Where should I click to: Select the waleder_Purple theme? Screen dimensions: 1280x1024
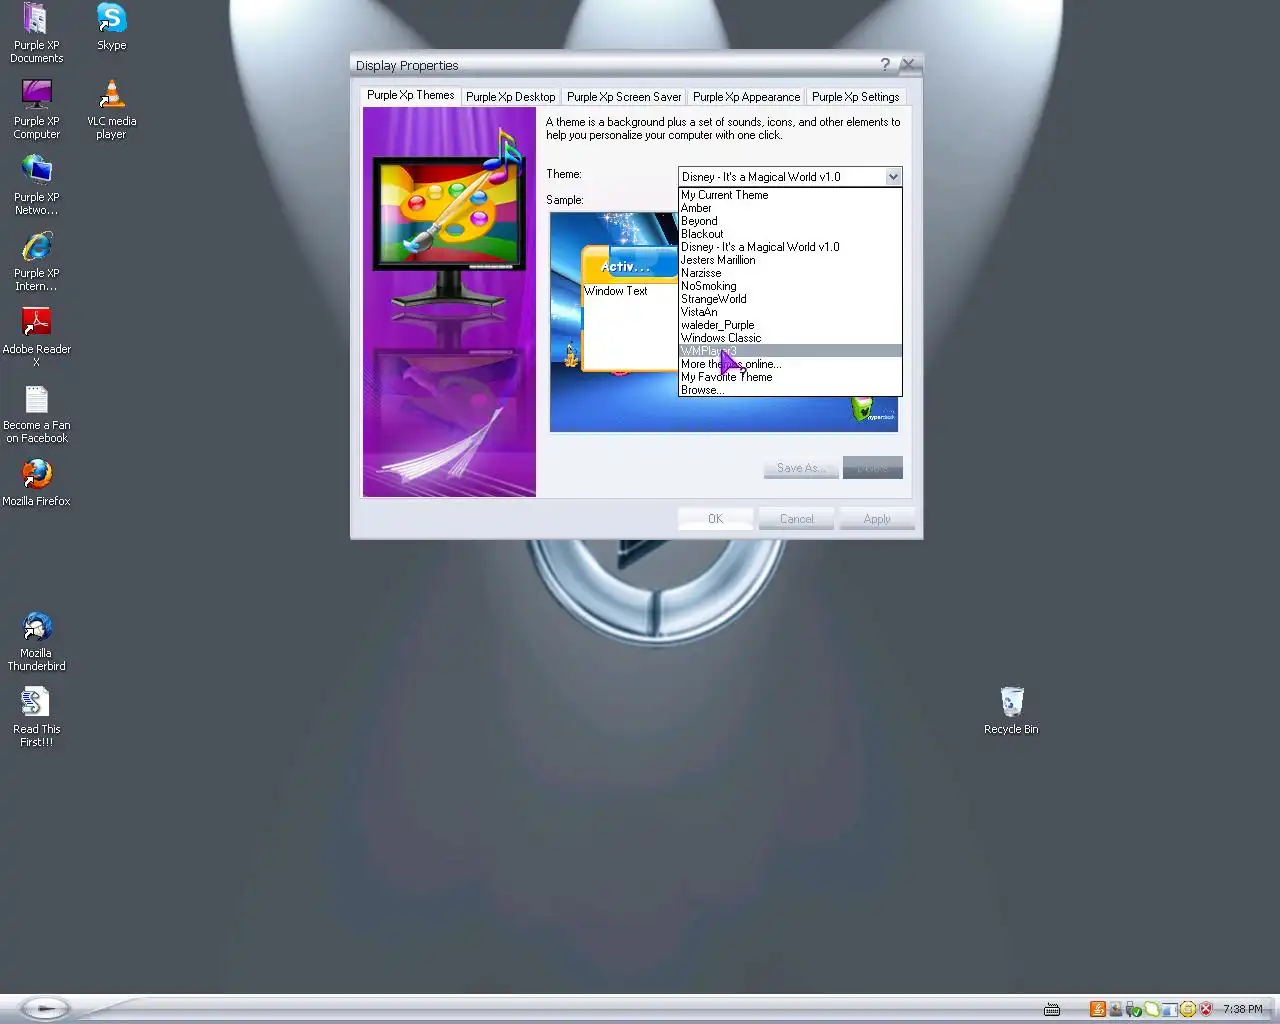point(790,325)
